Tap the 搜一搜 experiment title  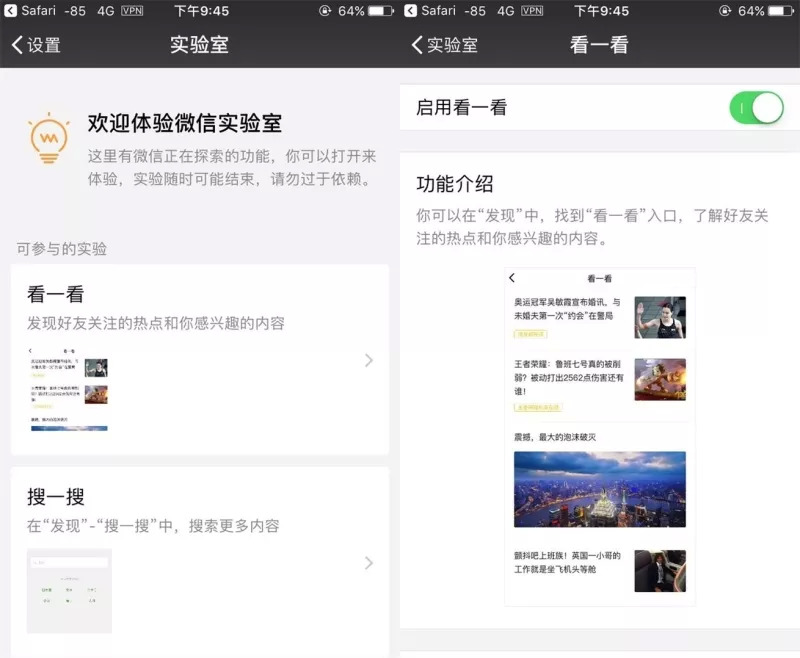[x=56, y=497]
